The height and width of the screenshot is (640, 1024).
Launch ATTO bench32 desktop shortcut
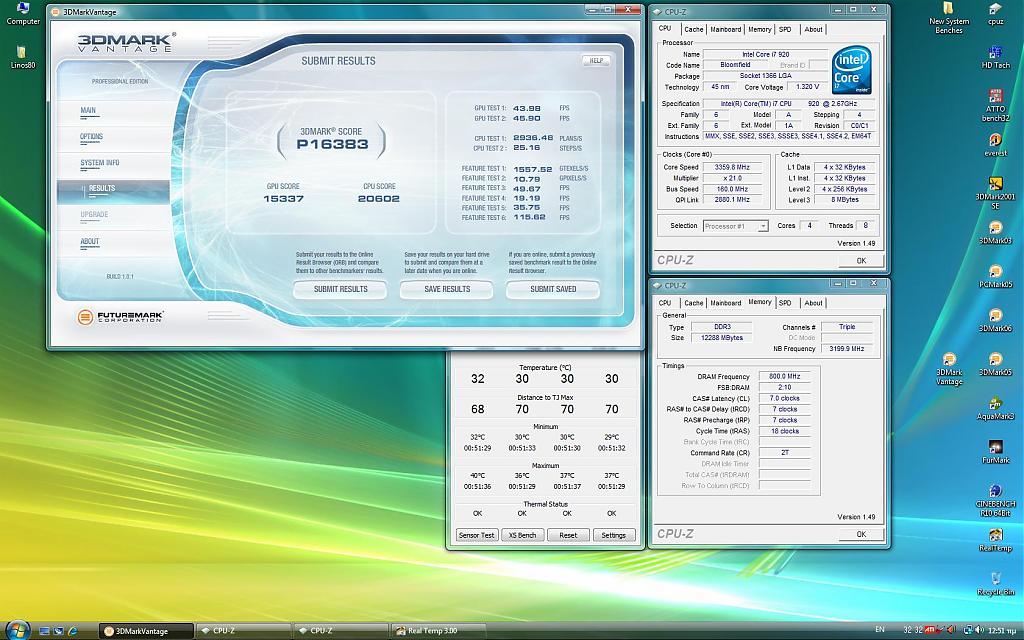click(x=995, y=105)
